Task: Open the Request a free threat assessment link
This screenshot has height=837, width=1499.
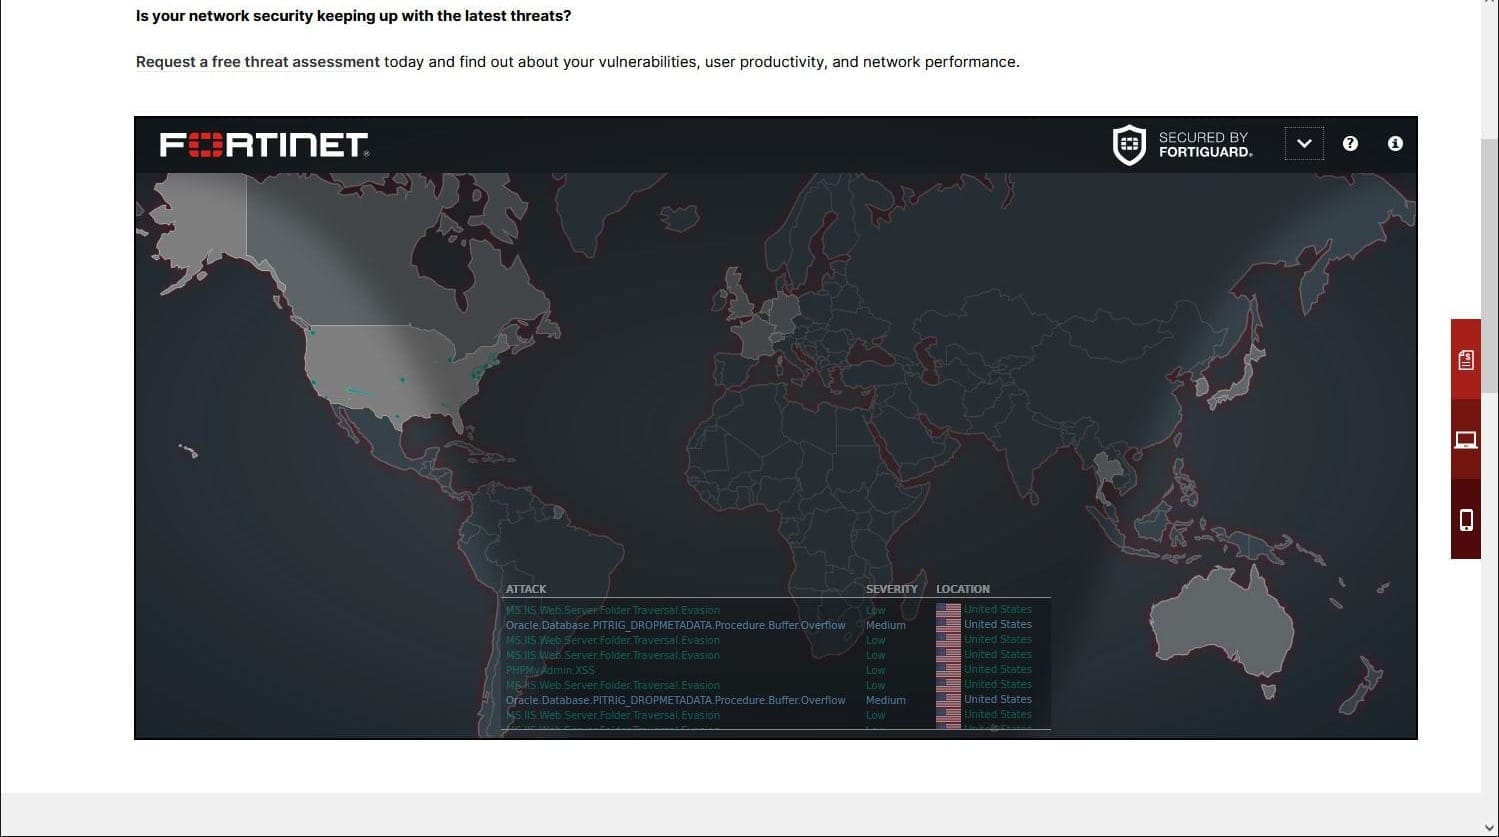Action: [x=257, y=61]
